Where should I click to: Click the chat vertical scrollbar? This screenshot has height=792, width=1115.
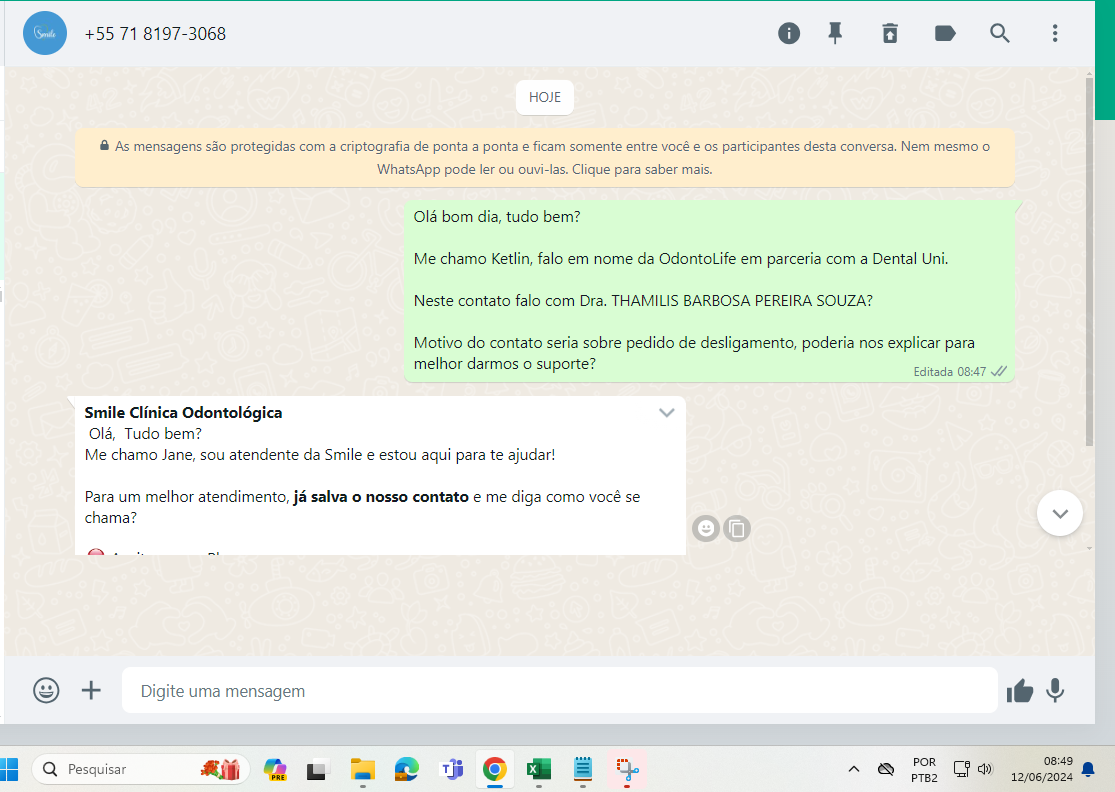[1089, 262]
